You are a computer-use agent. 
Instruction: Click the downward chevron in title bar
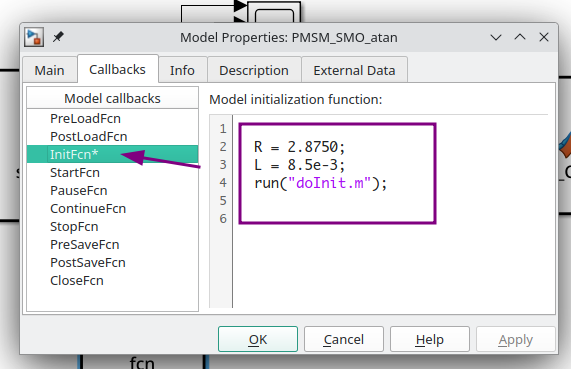(x=496, y=37)
